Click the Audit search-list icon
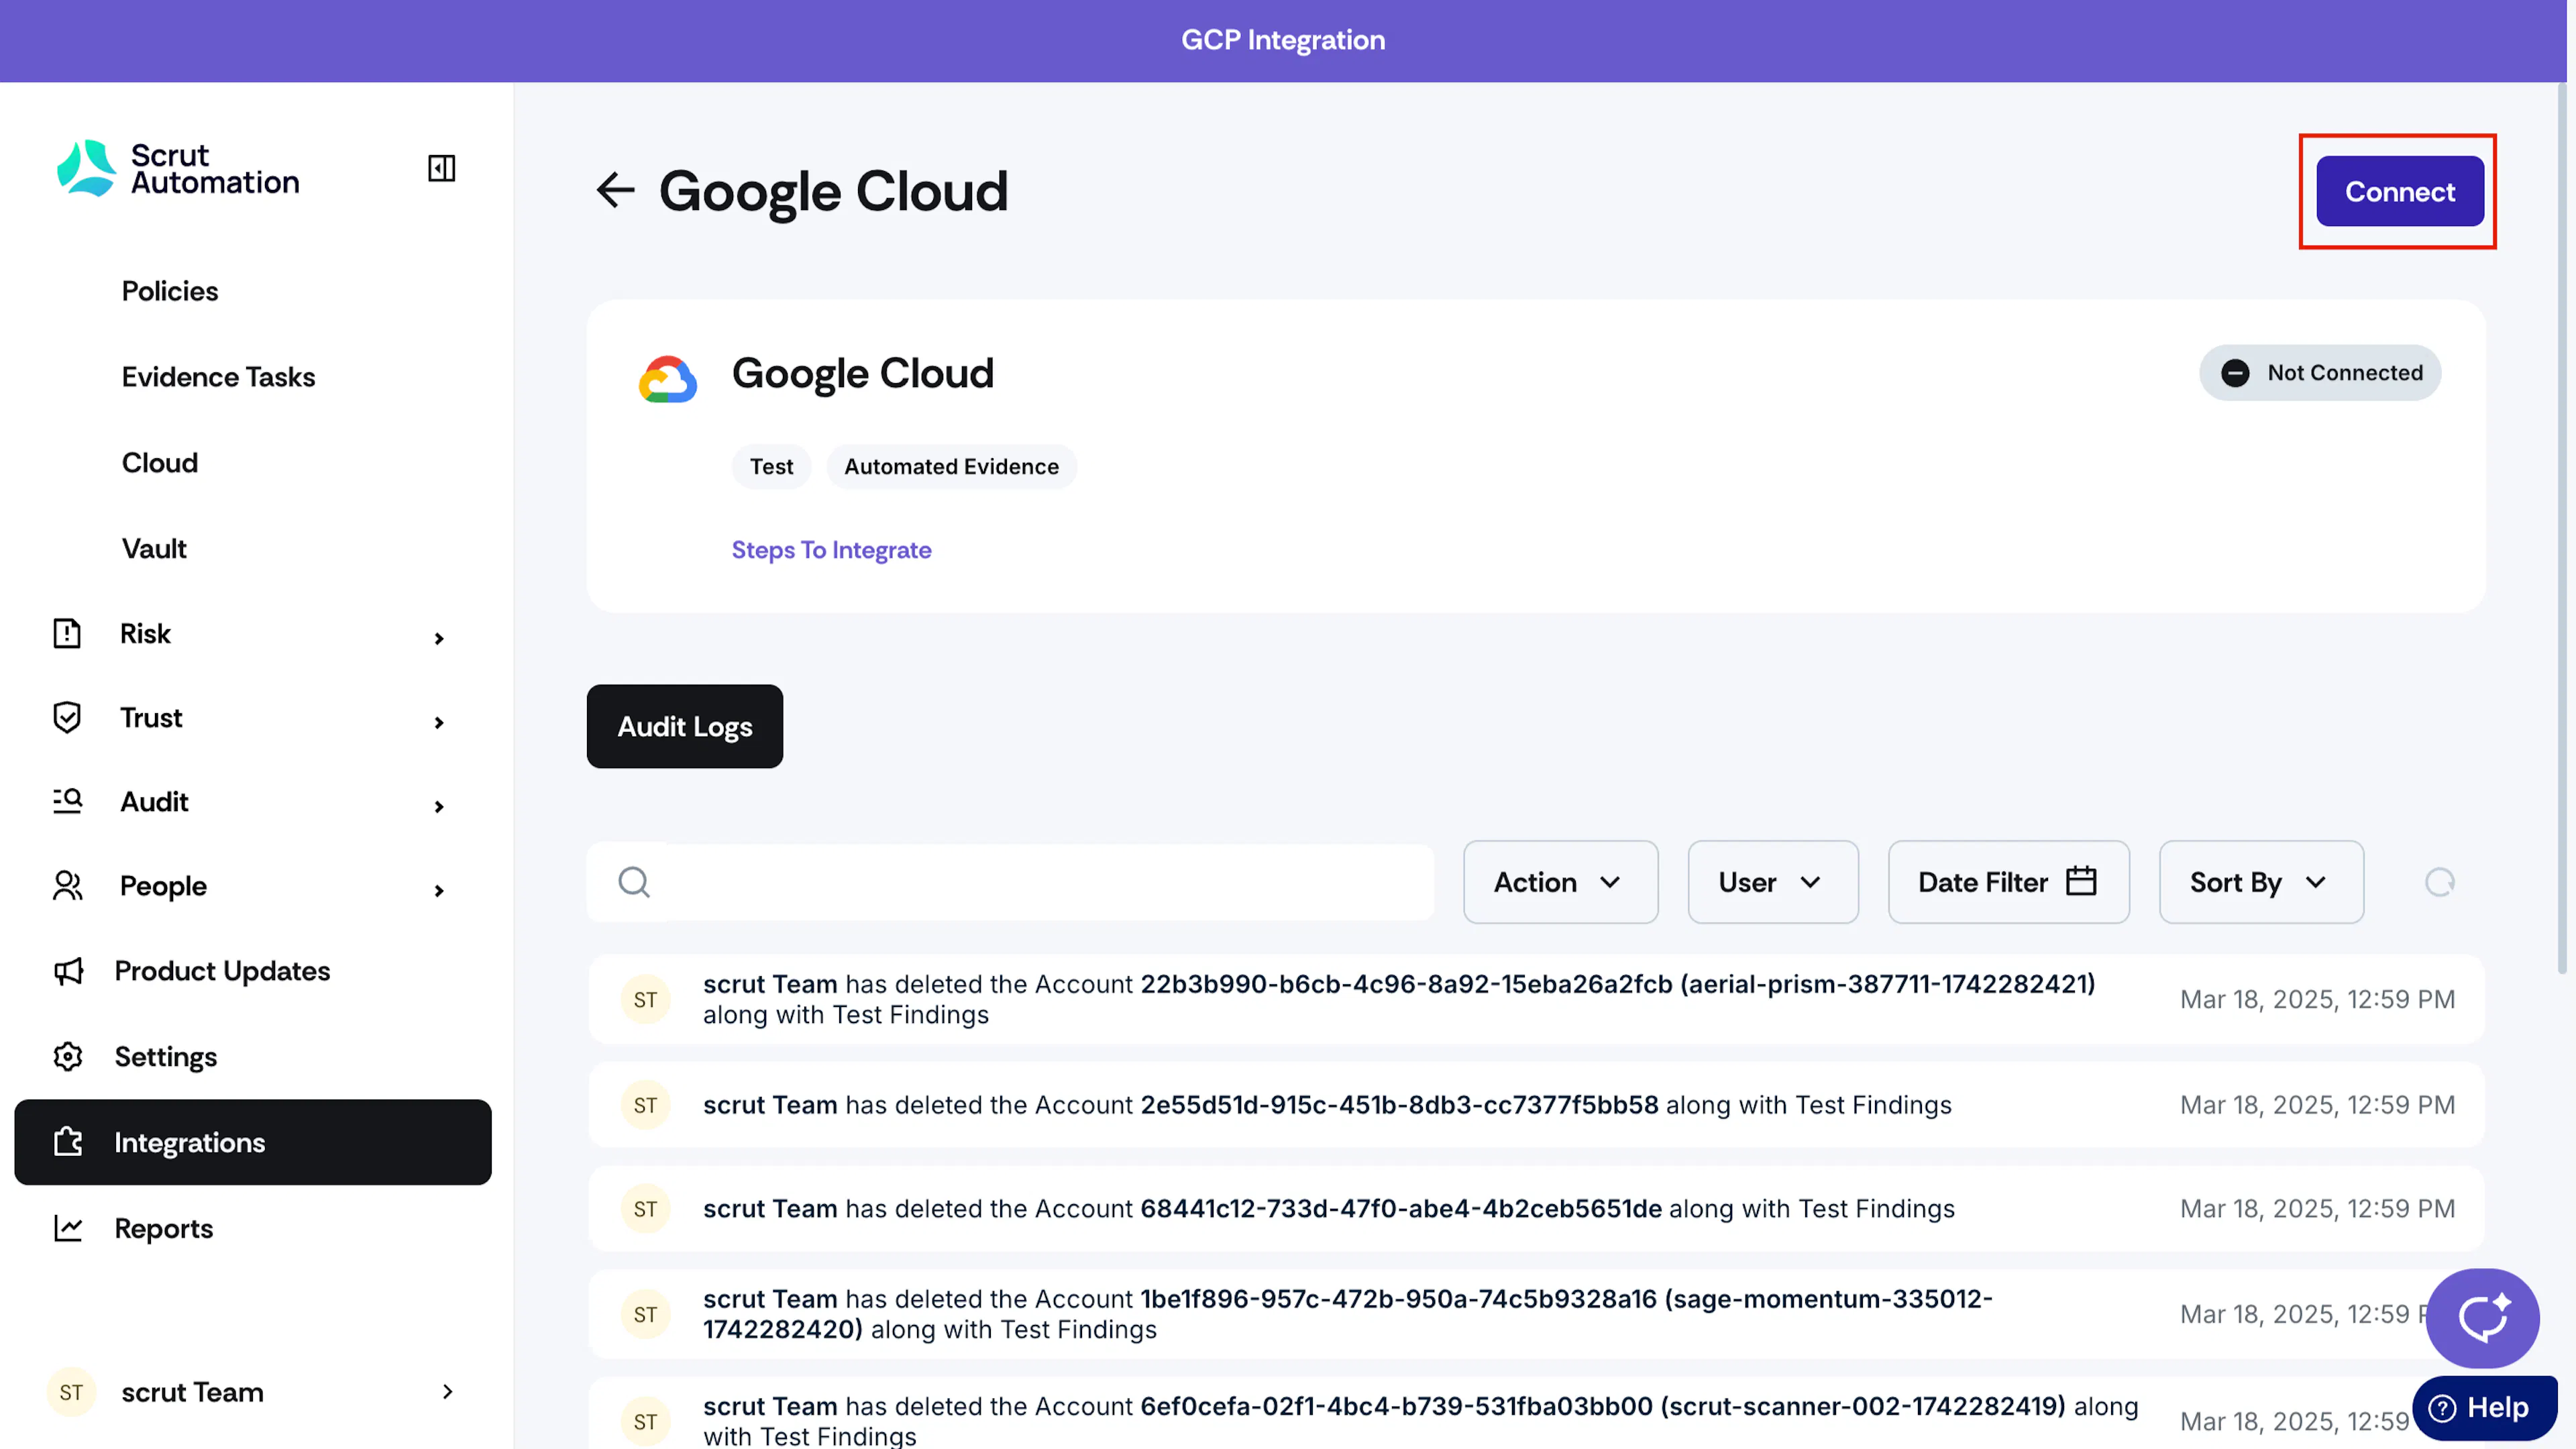The width and height of the screenshot is (2576, 1449). pyautogui.click(x=67, y=801)
